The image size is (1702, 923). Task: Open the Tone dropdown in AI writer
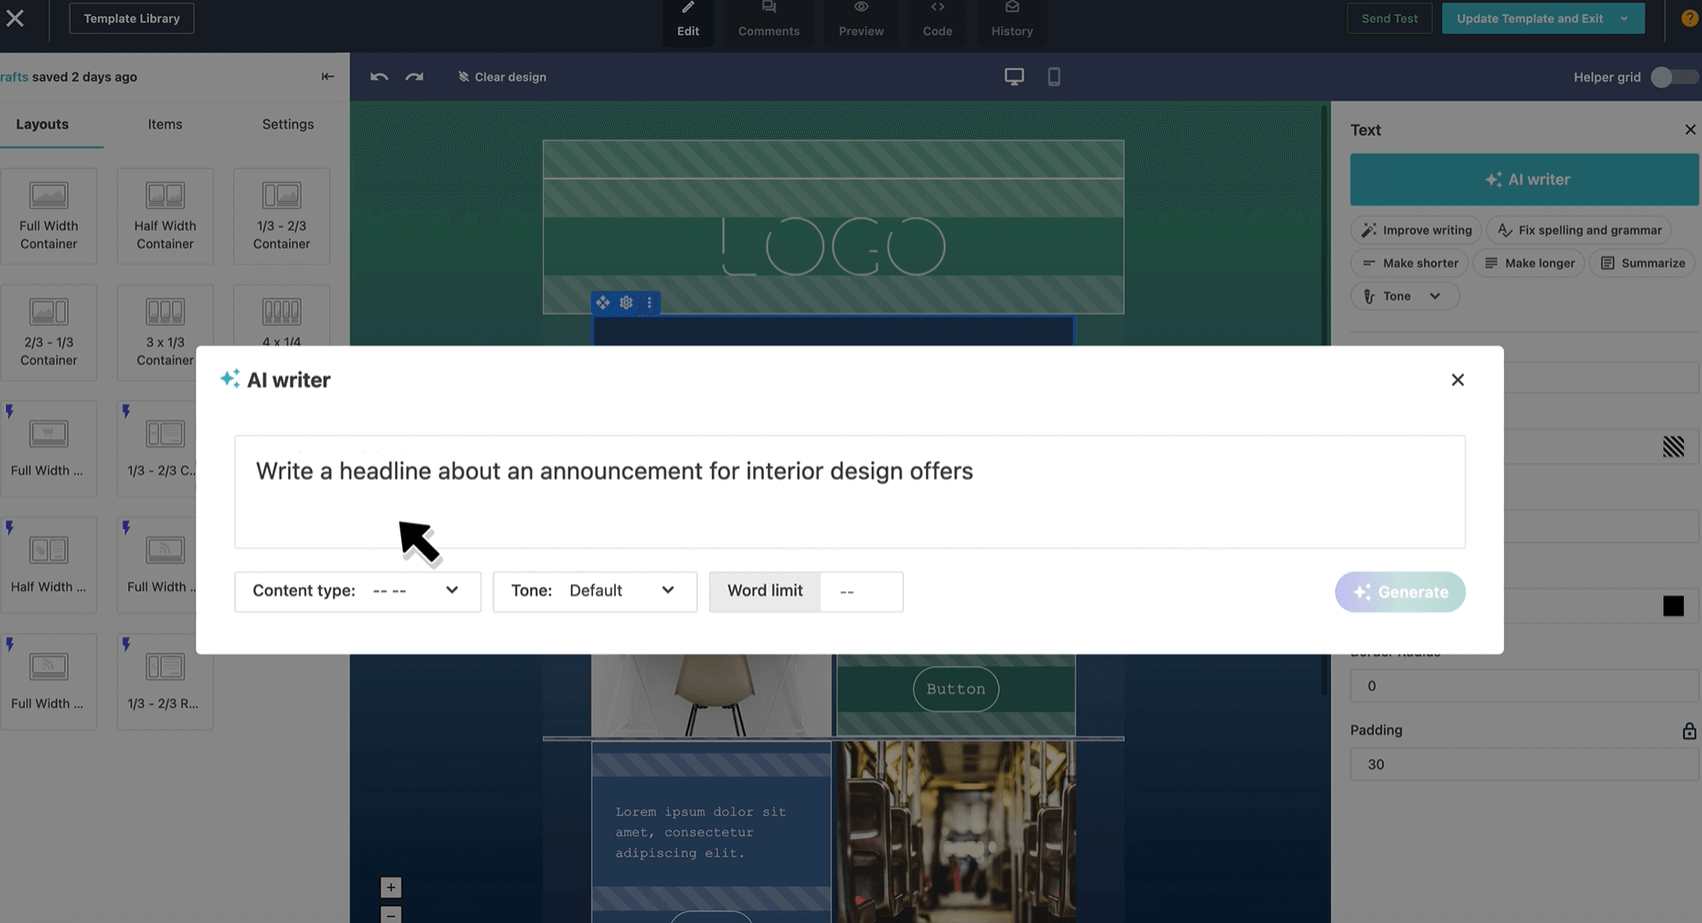(x=595, y=591)
